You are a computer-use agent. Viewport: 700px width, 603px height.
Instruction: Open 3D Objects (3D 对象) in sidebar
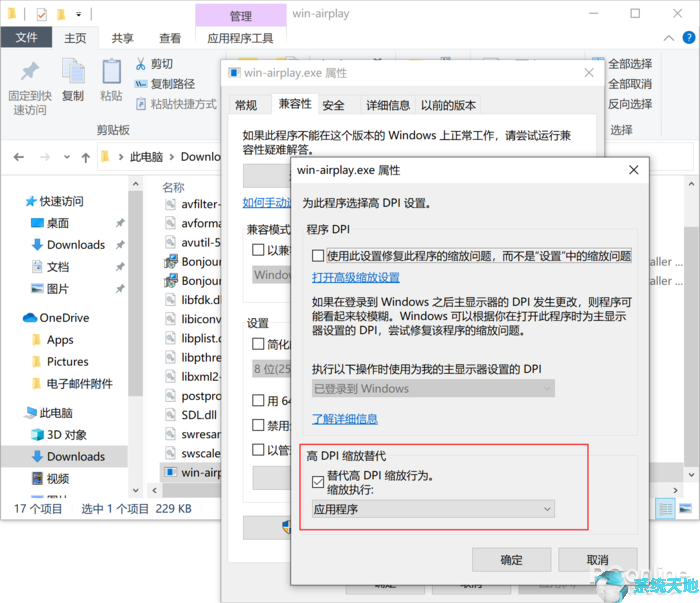59,435
